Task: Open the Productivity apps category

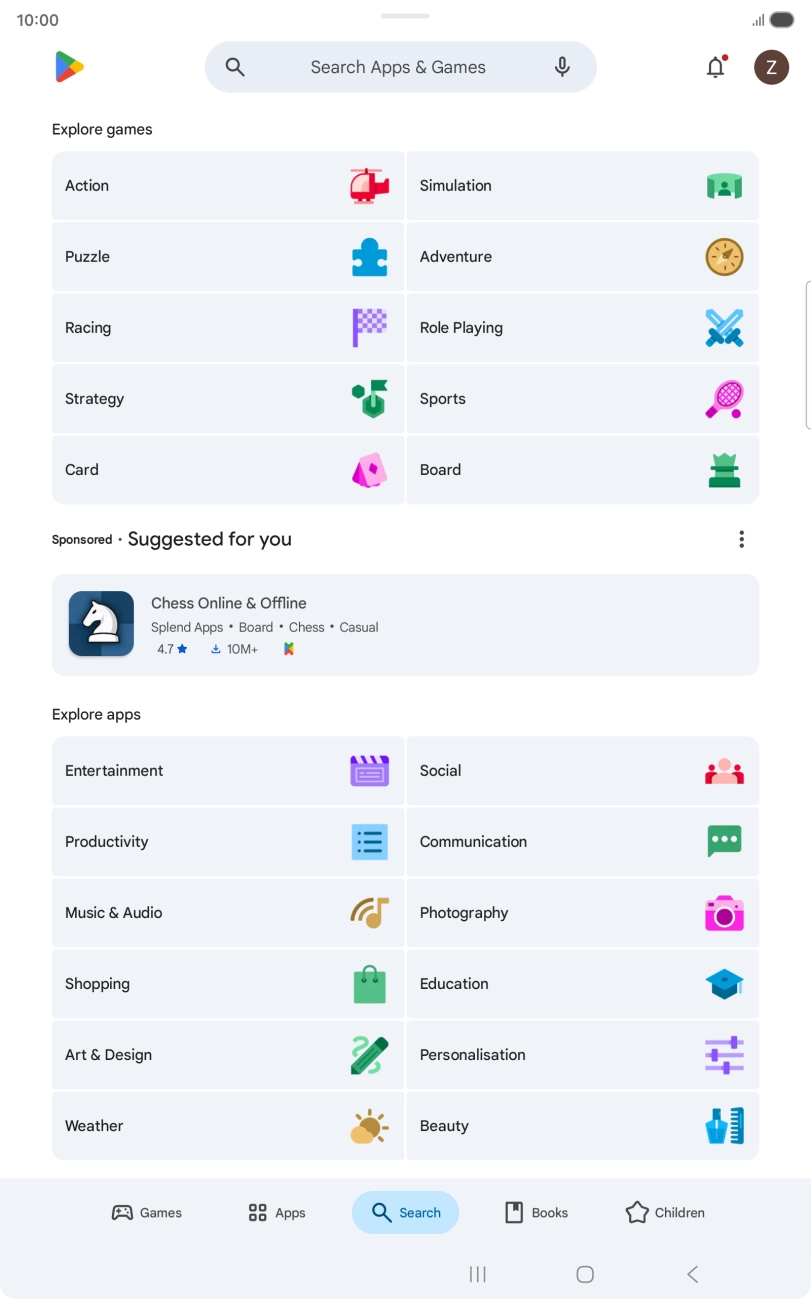Action: pos(228,842)
